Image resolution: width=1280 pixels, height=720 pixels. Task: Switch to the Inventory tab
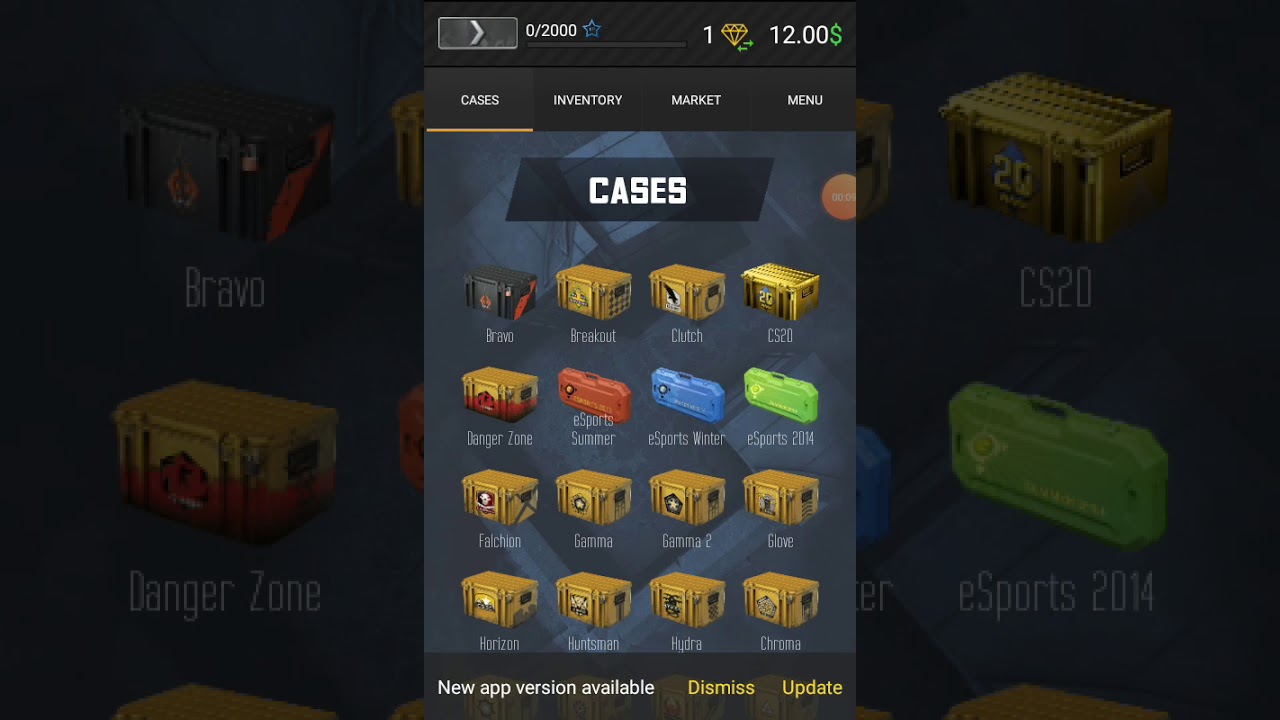(x=588, y=100)
